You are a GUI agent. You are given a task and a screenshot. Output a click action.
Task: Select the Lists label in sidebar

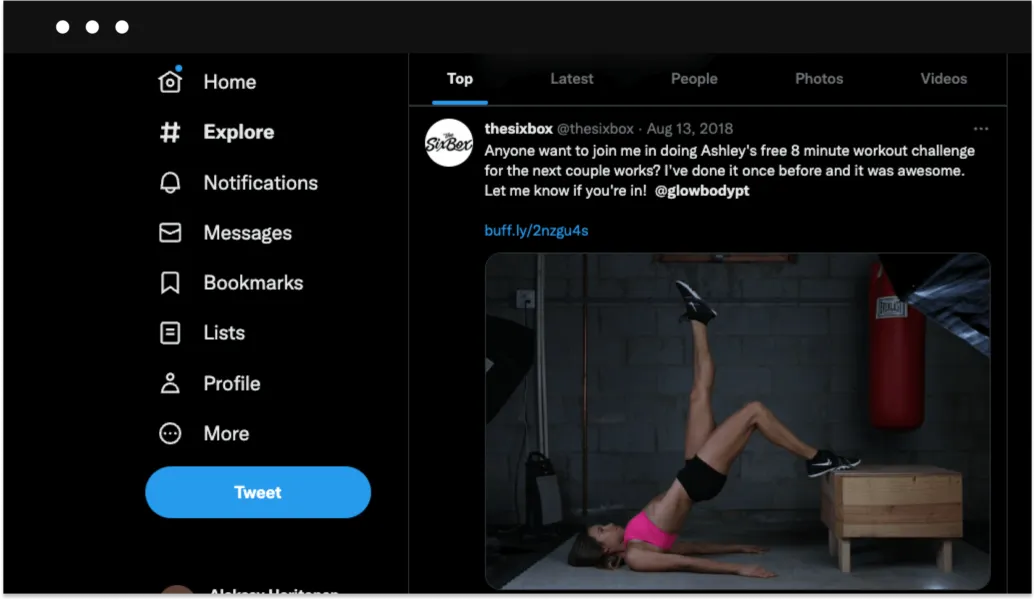tap(224, 333)
